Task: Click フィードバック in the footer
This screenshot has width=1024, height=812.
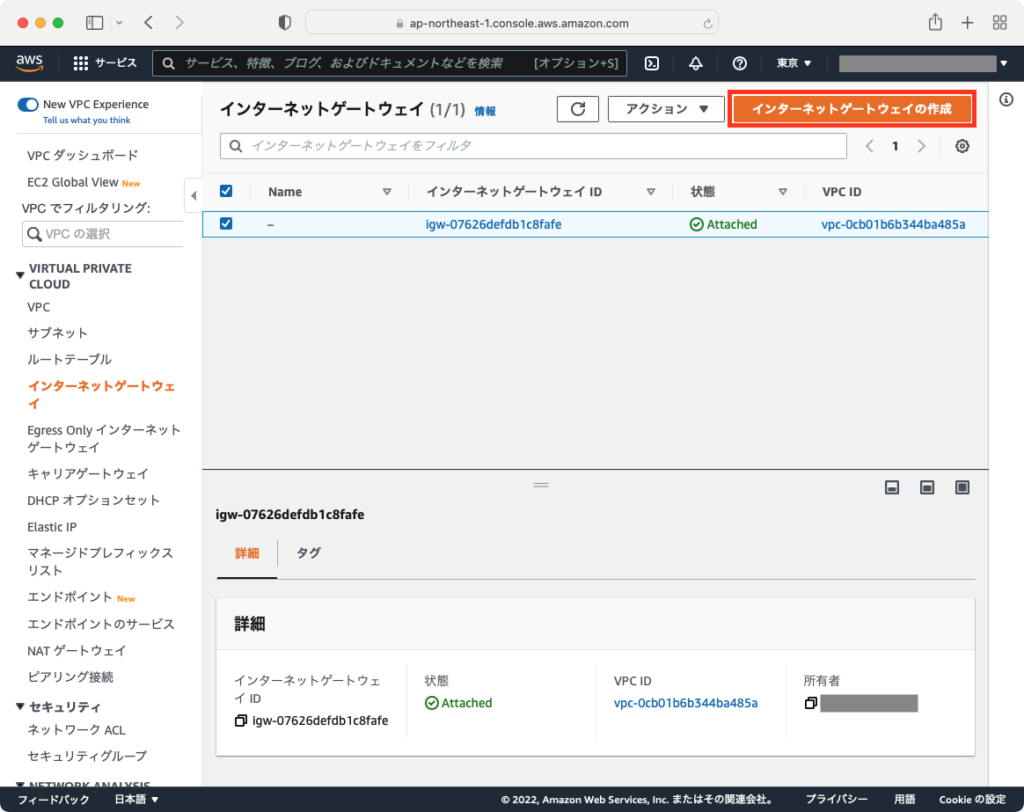Action: [x=54, y=799]
